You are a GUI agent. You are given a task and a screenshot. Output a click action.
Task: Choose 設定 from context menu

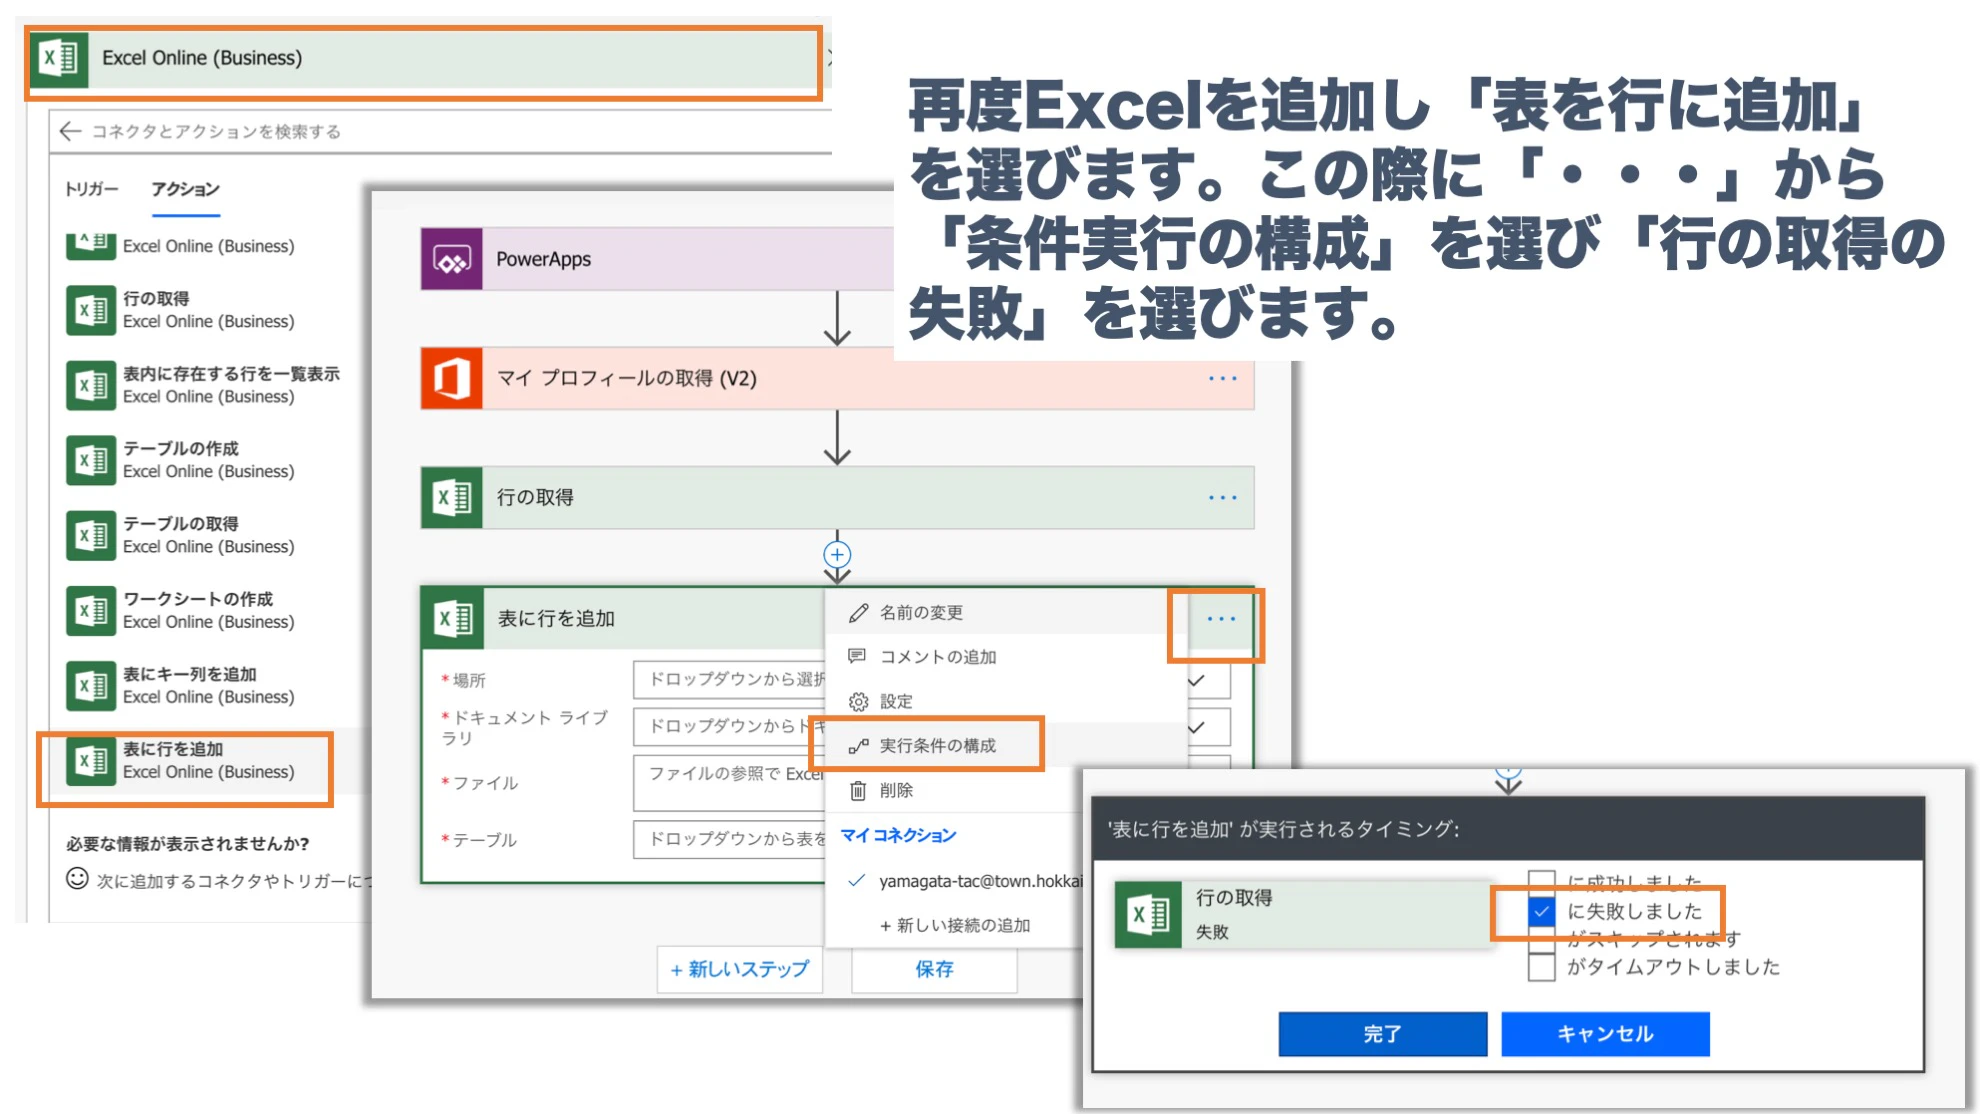click(x=1005, y=702)
